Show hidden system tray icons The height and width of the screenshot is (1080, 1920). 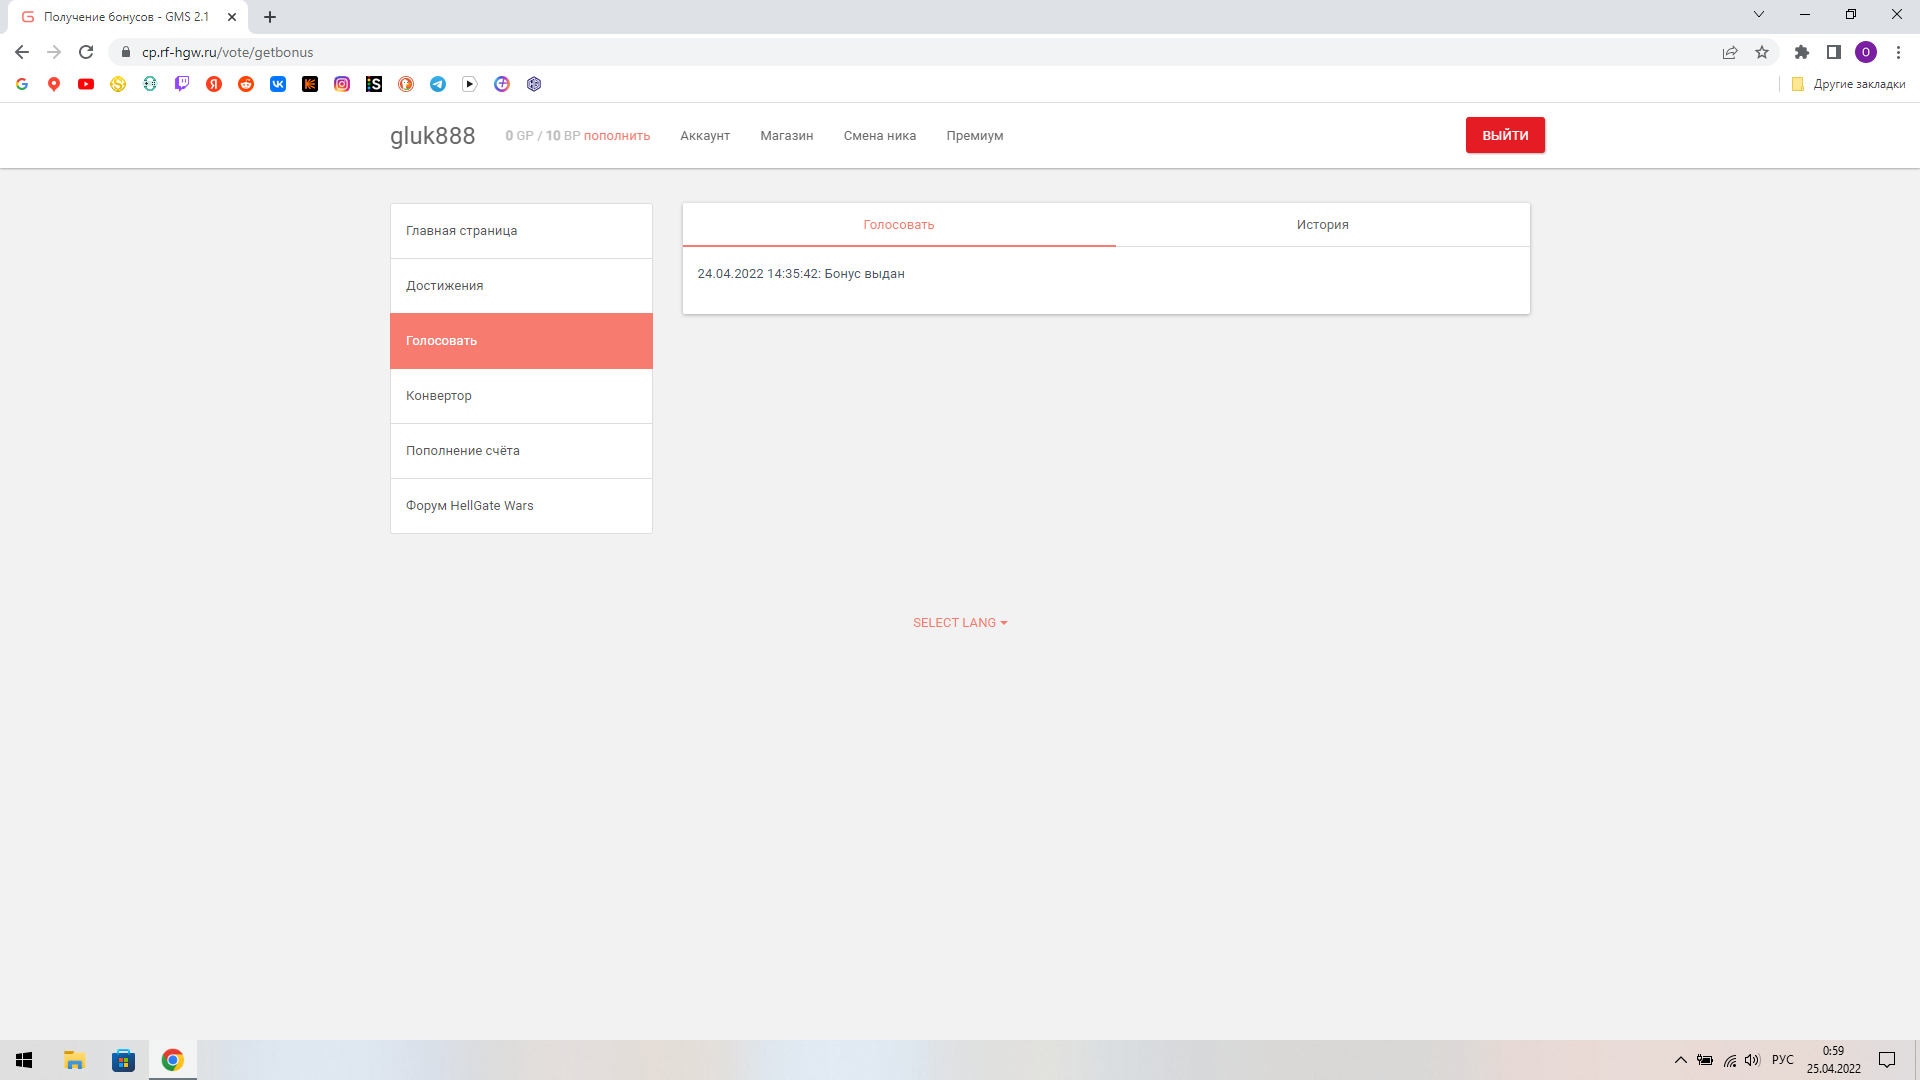tap(1681, 1060)
